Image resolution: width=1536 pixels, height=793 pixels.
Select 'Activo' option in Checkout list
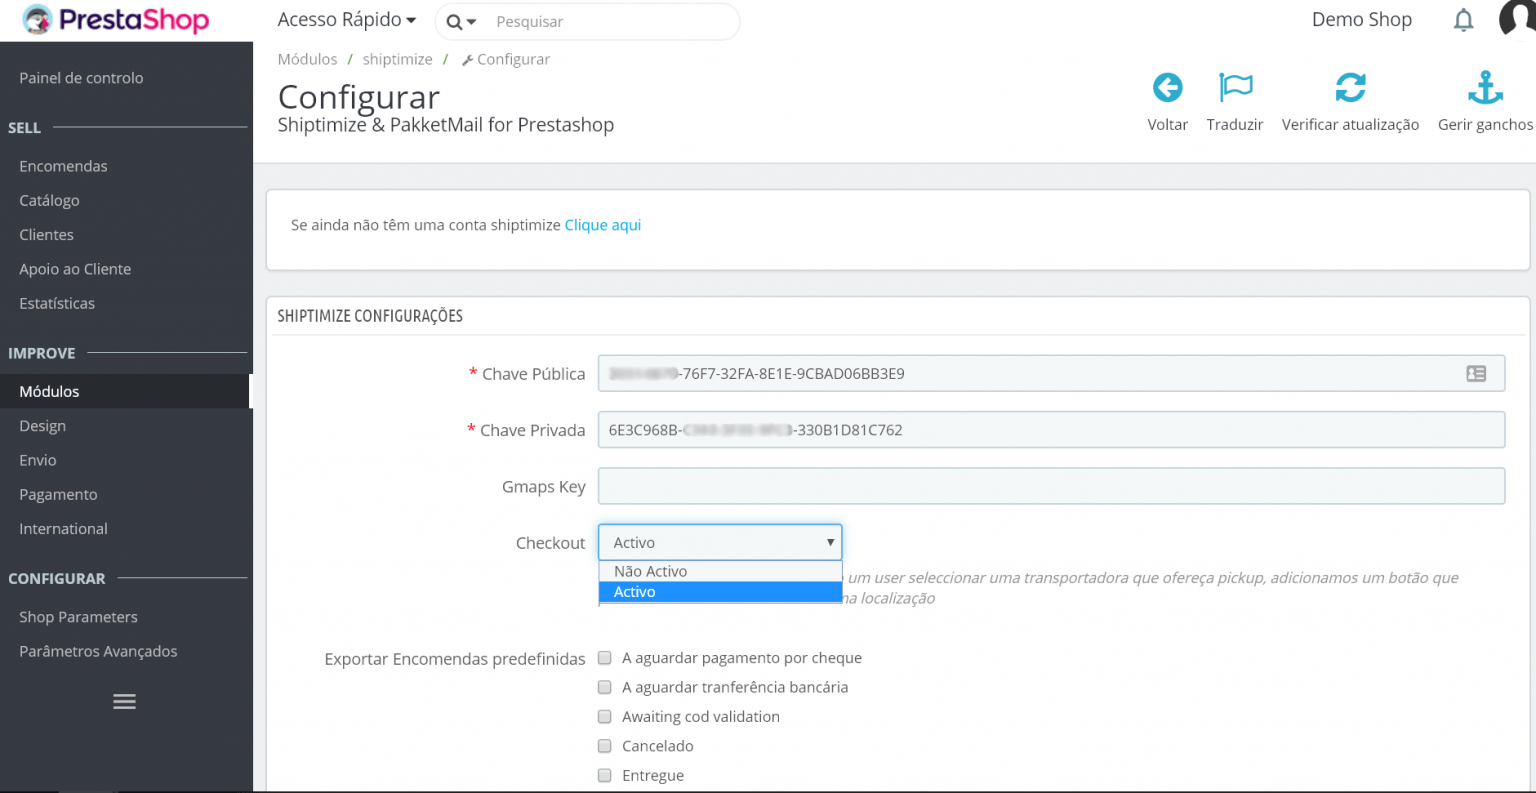[720, 592]
